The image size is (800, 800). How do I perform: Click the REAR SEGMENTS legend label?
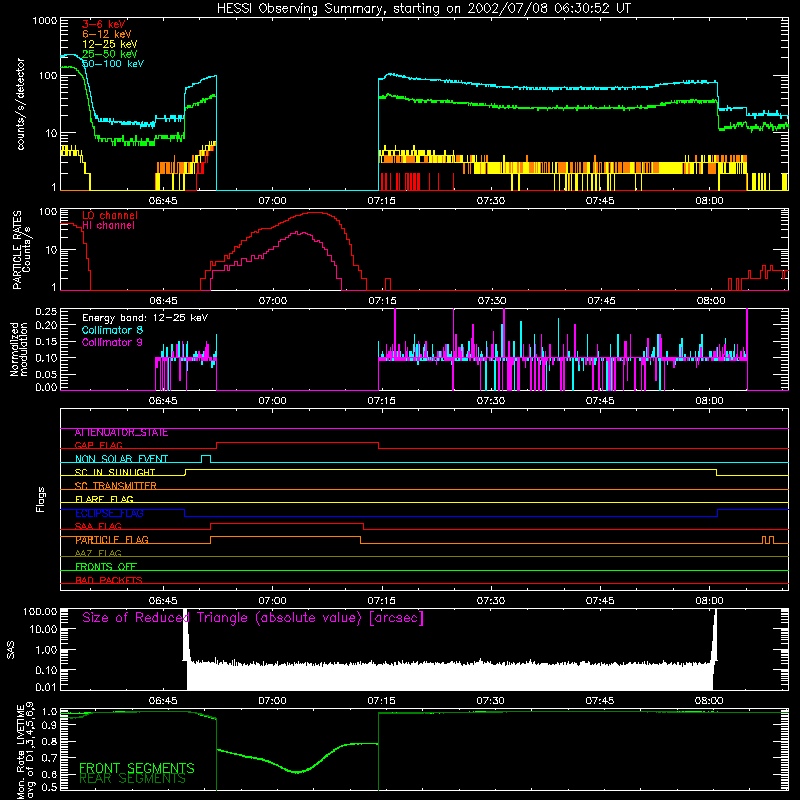(x=133, y=779)
